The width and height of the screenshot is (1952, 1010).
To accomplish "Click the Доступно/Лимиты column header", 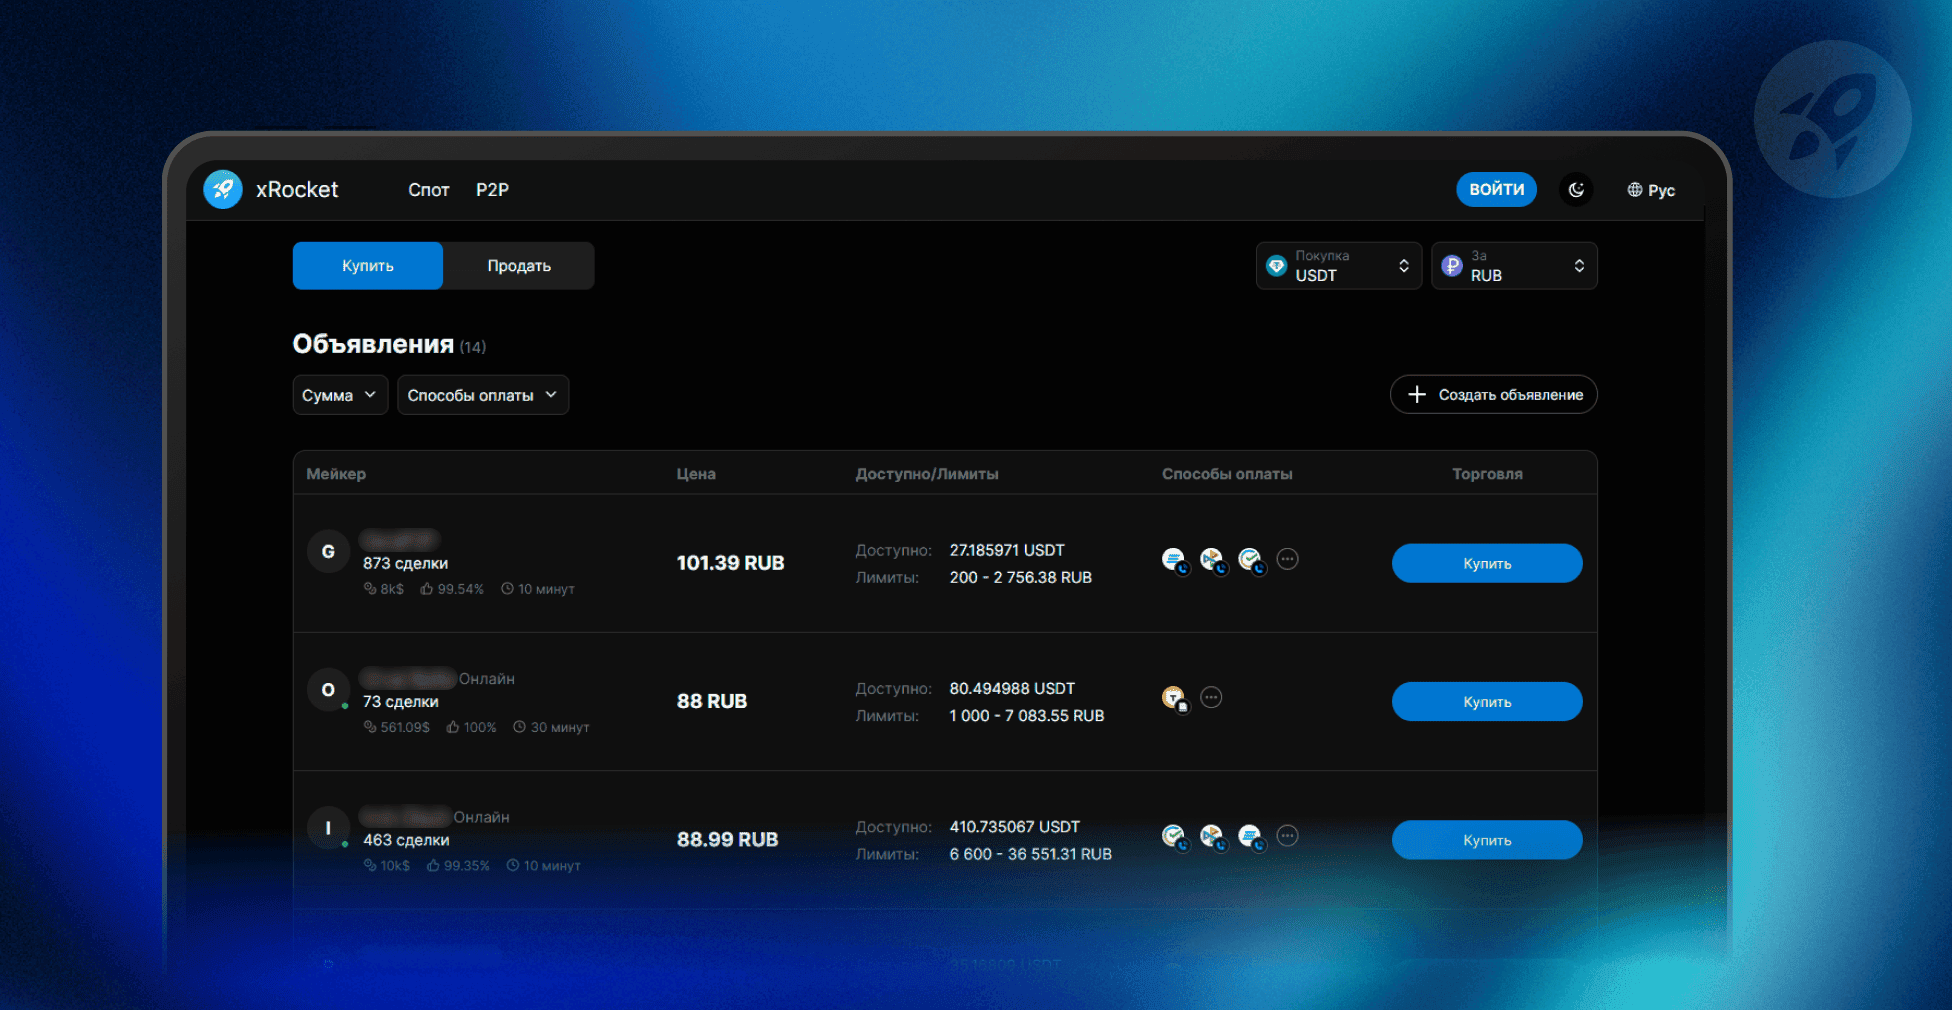I will [927, 473].
